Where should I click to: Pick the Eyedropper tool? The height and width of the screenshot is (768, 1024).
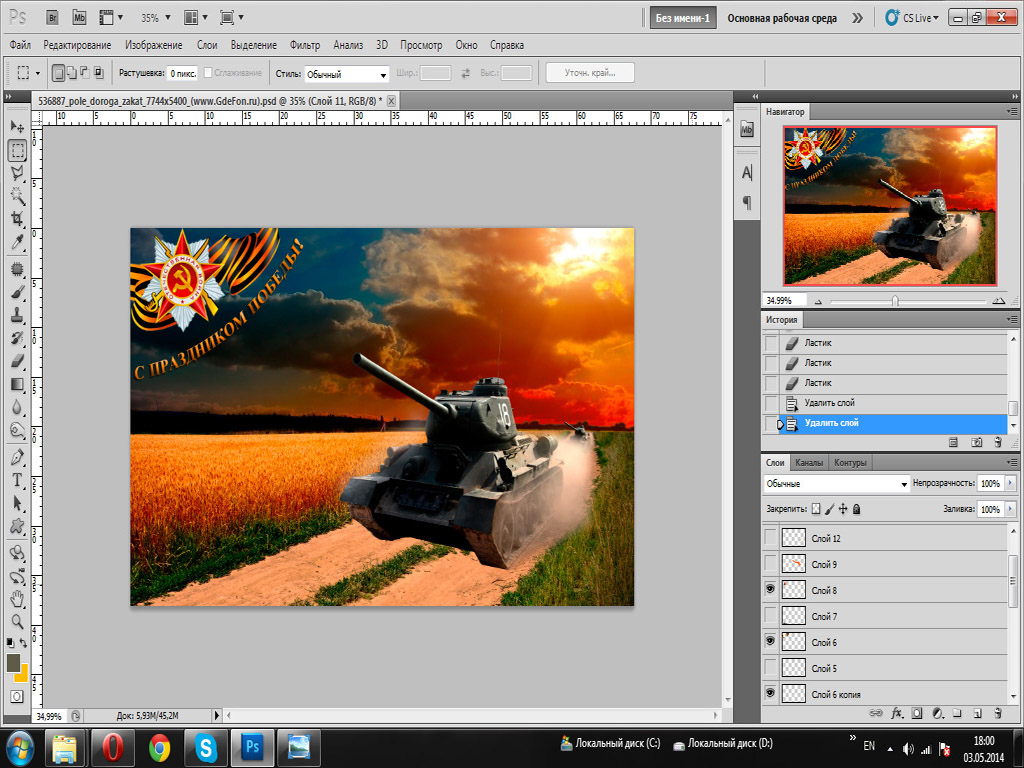point(17,243)
